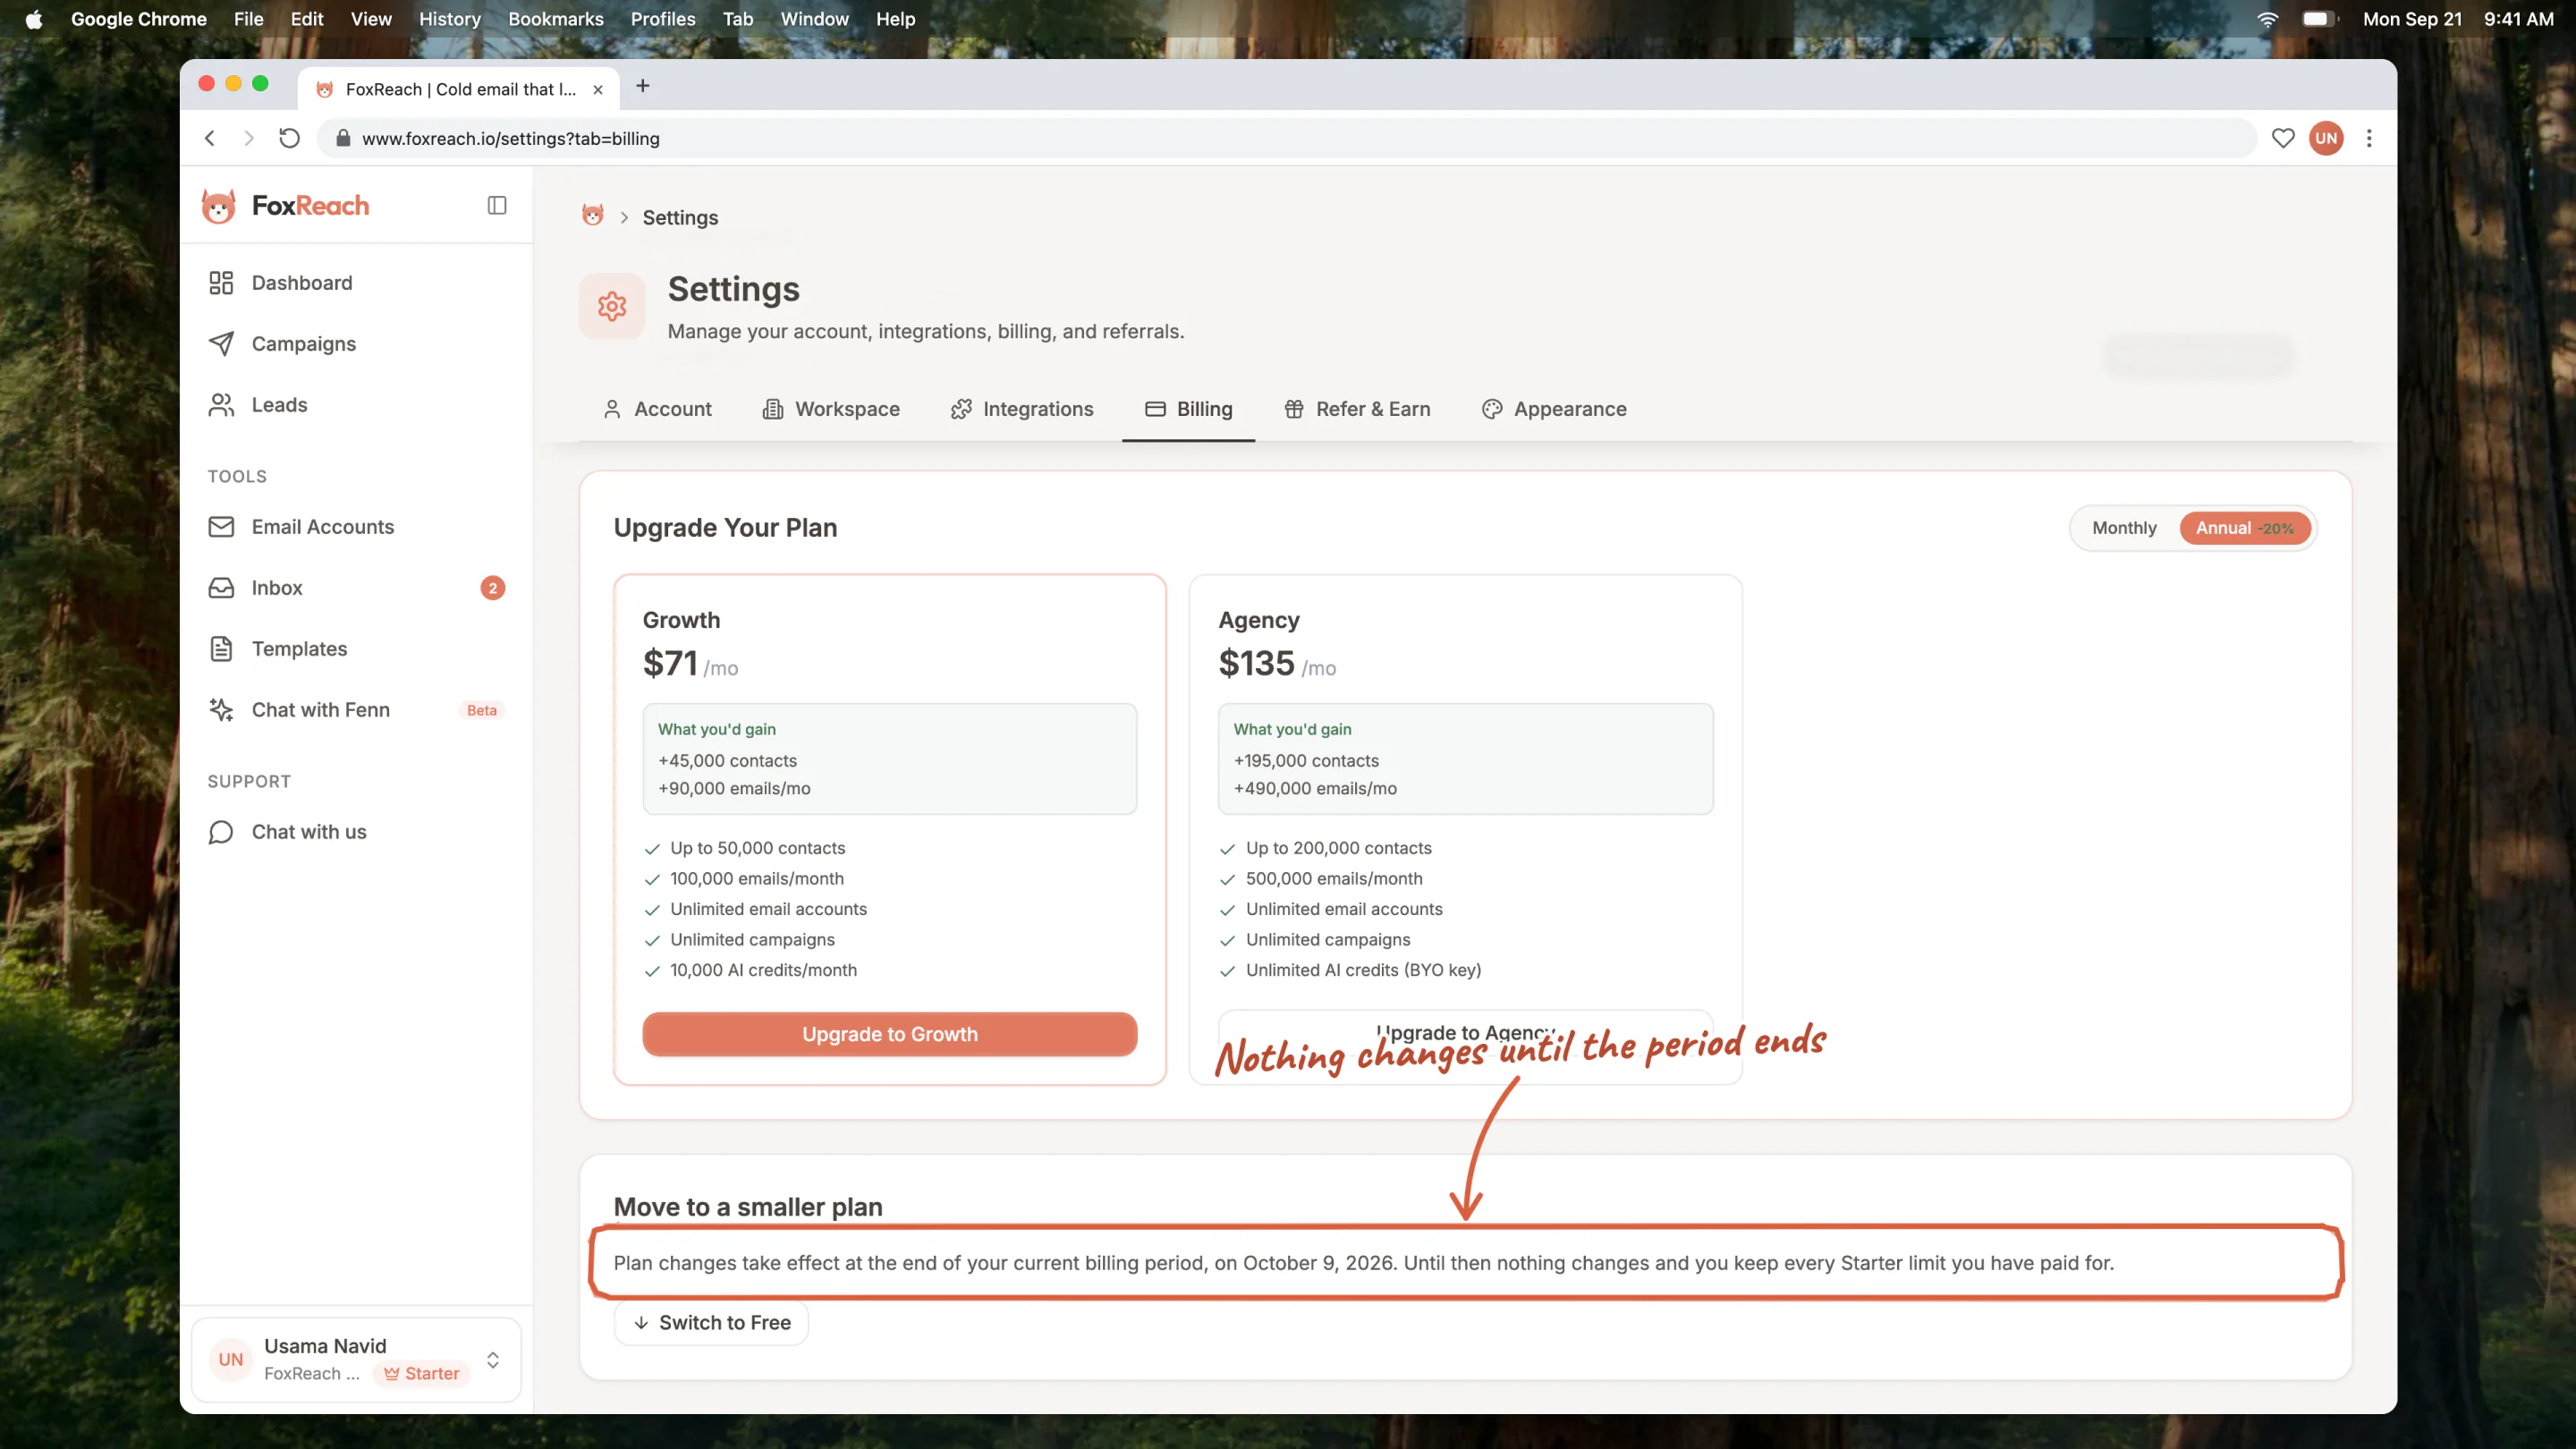This screenshot has width=2576, height=1449.
Task: Click the Agency $135 price
Action: tap(1256, 663)
